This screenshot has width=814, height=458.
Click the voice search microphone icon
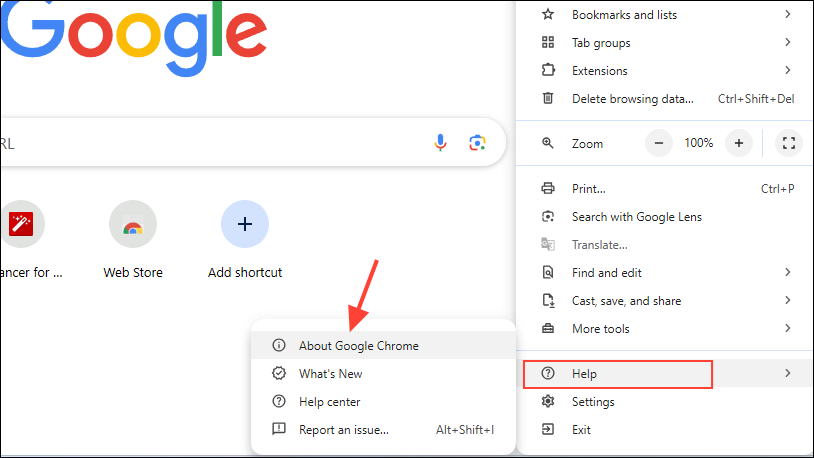[440, 143]
